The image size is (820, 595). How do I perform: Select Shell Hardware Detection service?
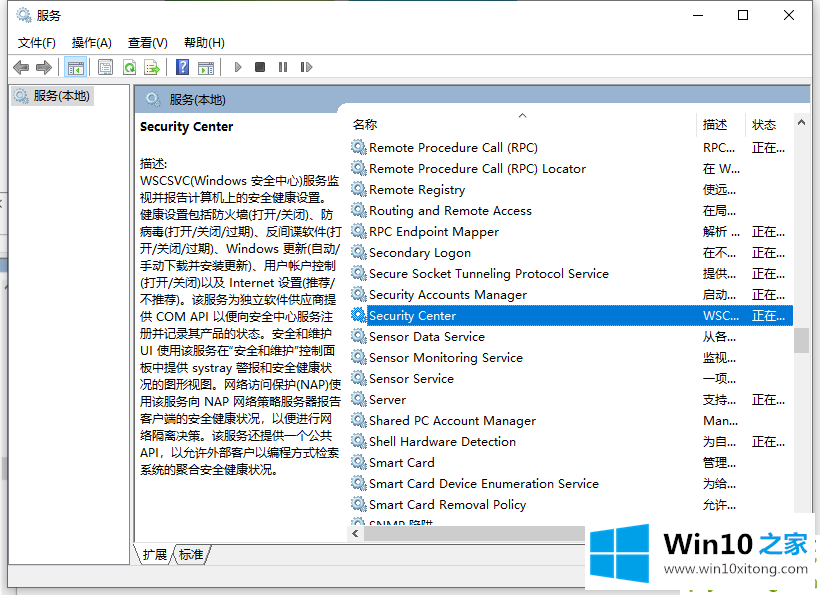(x=571, y=441)
